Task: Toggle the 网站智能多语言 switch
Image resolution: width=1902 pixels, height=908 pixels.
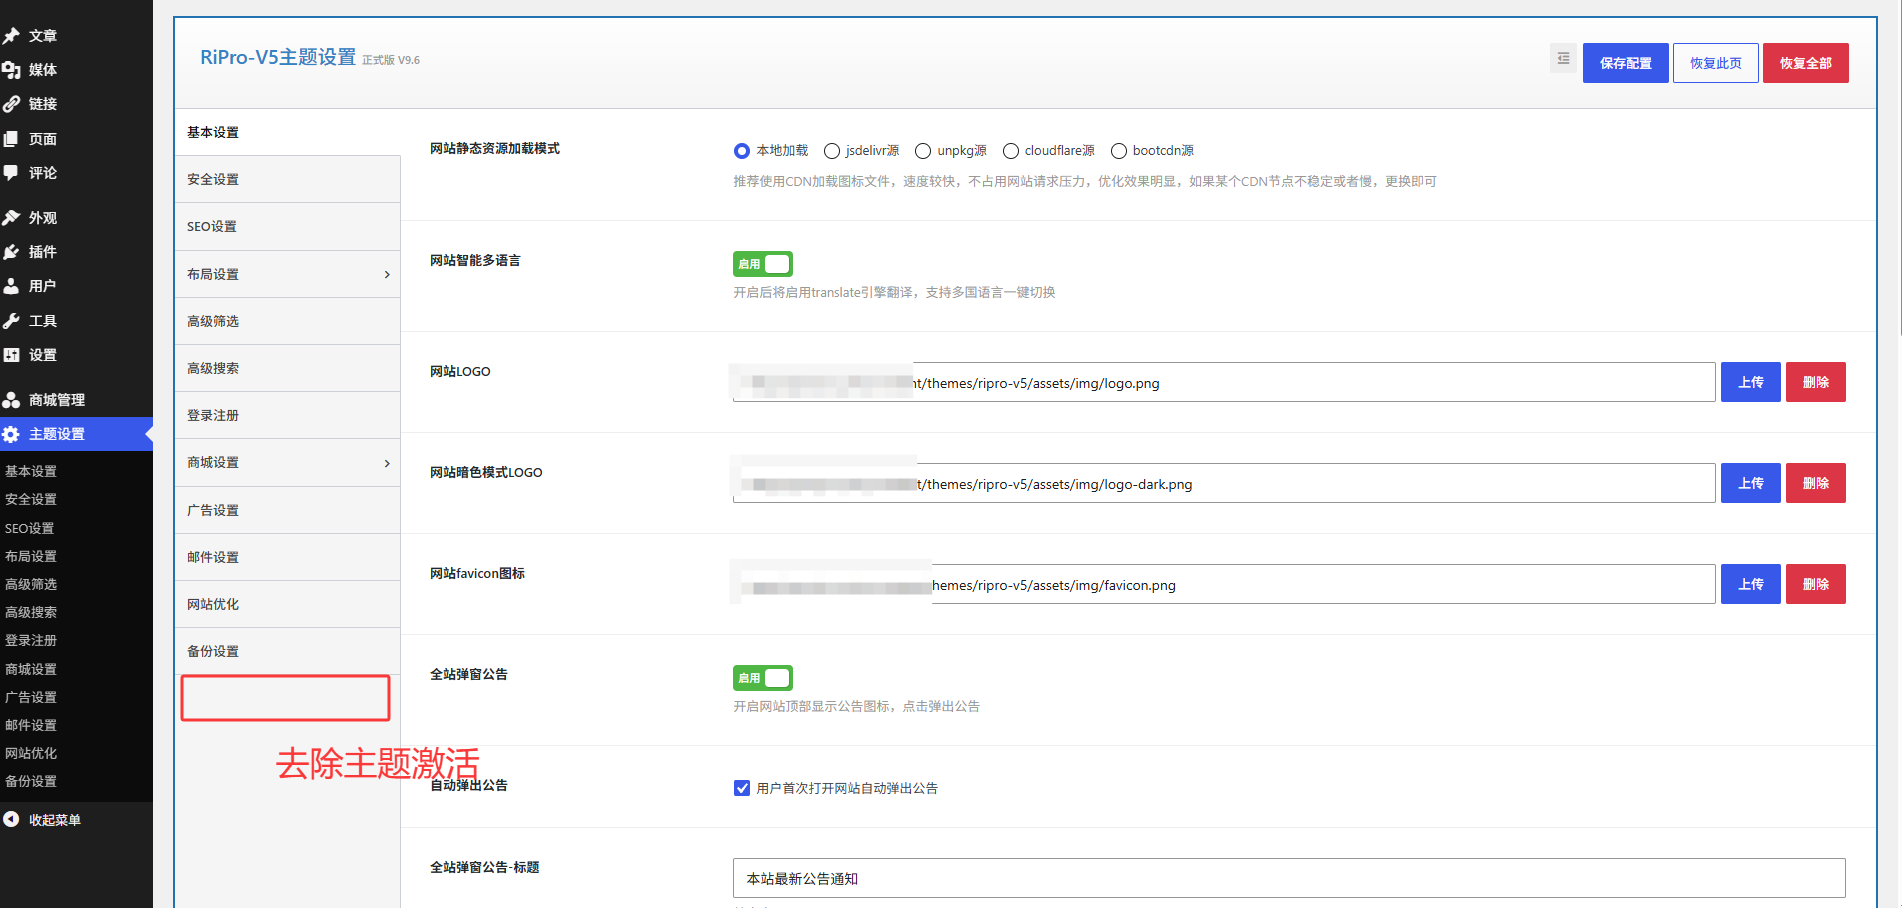Action: point(763,264)
